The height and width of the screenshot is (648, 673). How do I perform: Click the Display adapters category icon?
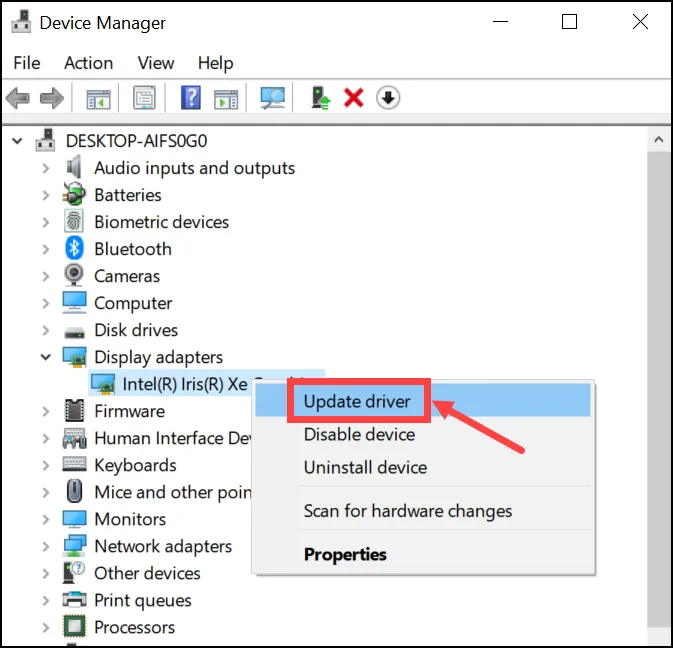click(x=74, y=357)
